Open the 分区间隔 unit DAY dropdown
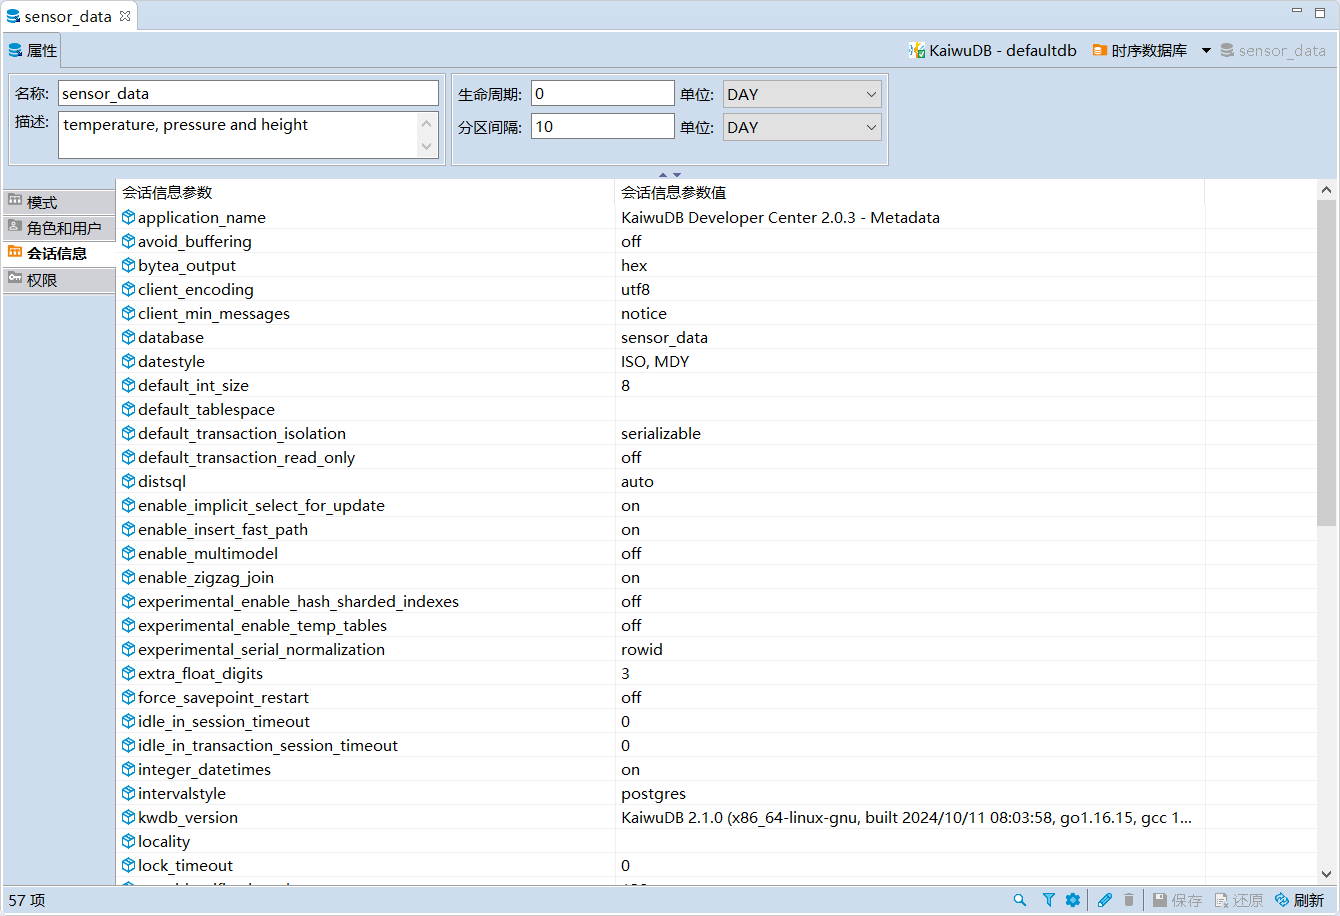Viewport: 1340px width, 916px height. (x=802, y=127)
